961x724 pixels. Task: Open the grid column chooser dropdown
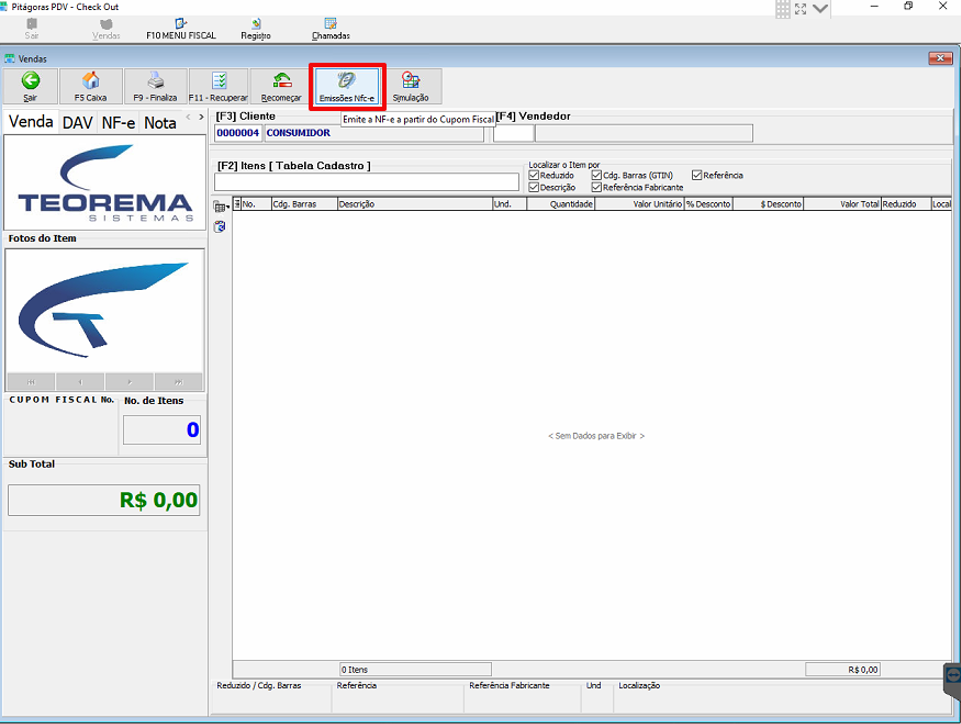(x=221, y=207)
